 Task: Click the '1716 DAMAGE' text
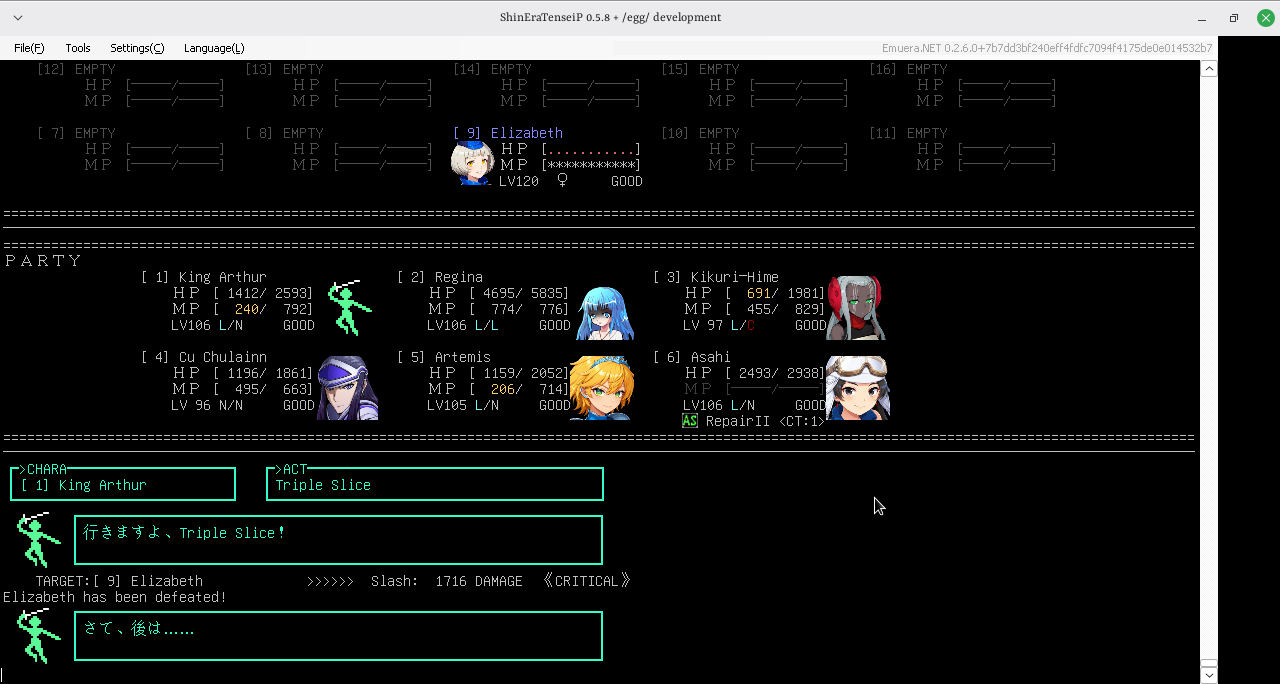(x=479, y=581)
